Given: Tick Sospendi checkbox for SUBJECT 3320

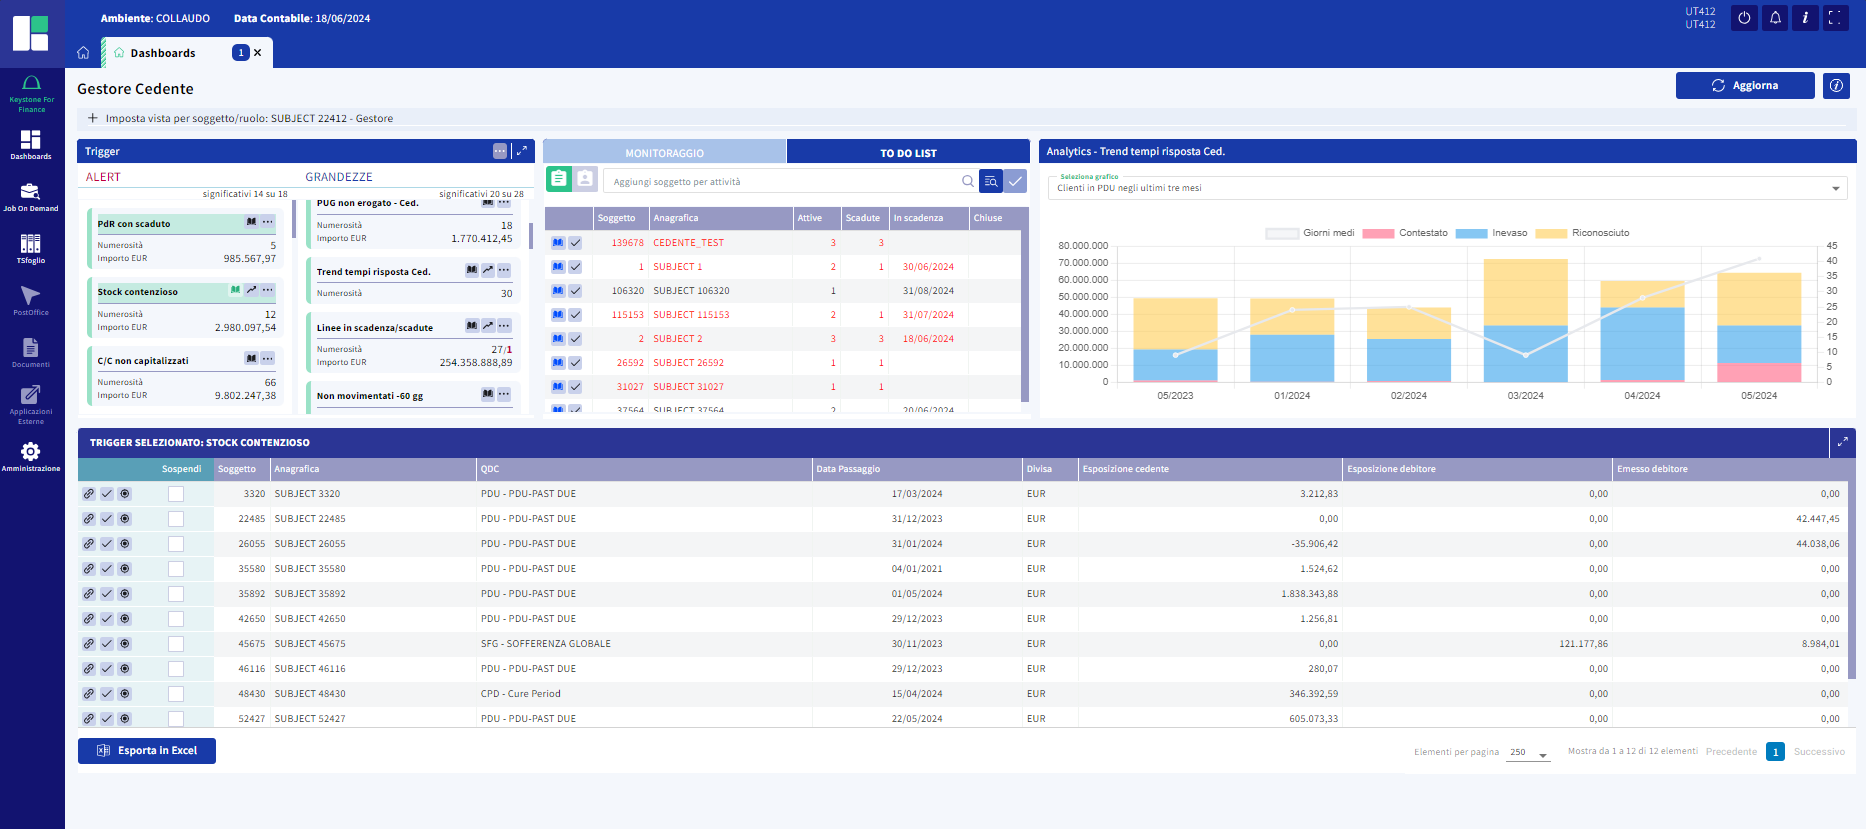Looking at the screenshot, I should click(x=176, y=494).
